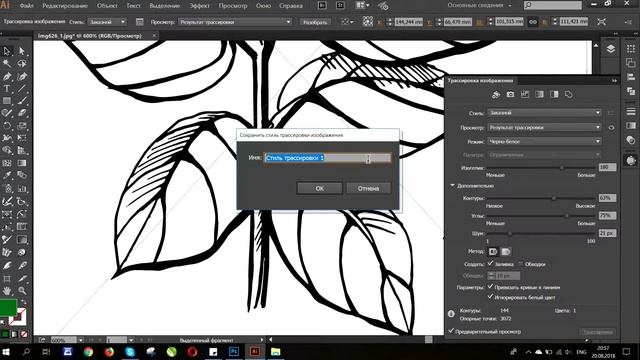Choose the Low Color preset icon
This screenshot has height=360, width=640.
point(525,95)
